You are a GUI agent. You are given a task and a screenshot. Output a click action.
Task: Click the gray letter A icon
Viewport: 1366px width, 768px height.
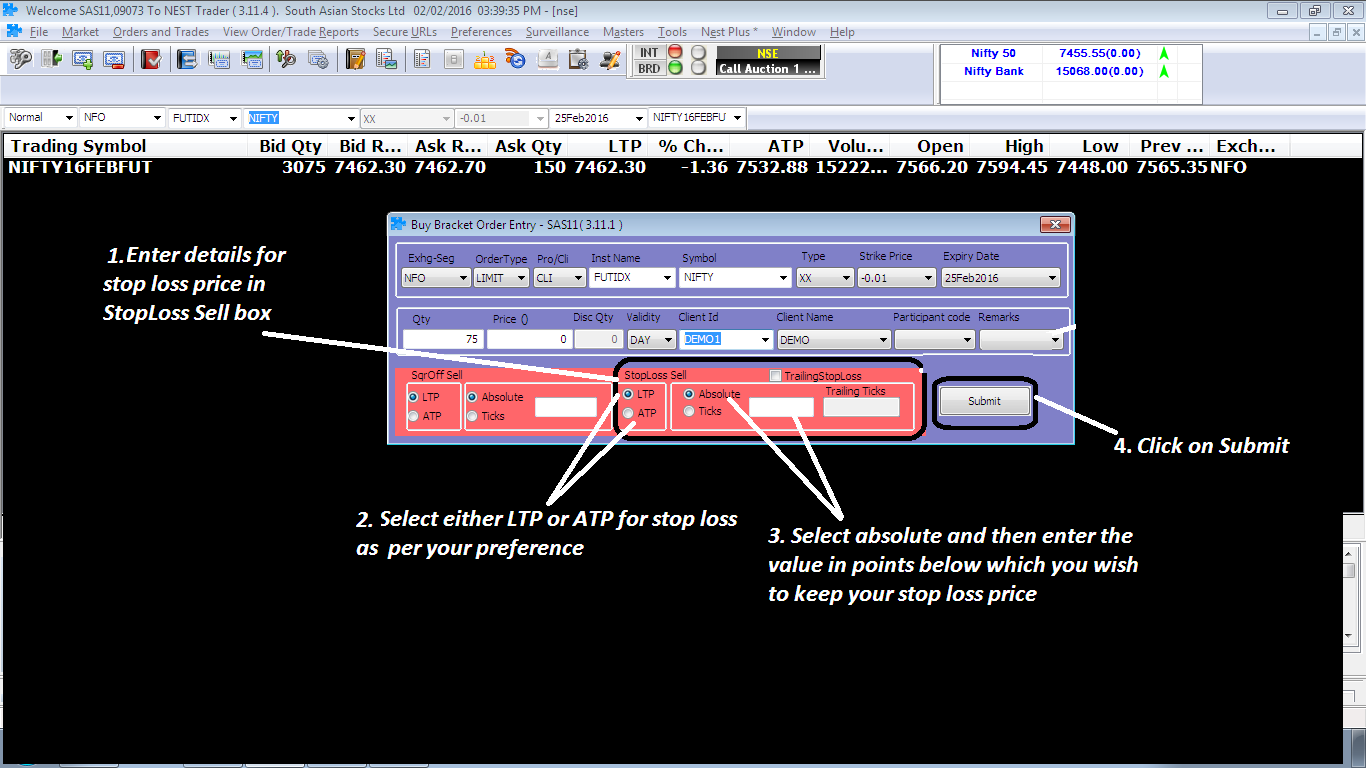click(x=546, y=60)
